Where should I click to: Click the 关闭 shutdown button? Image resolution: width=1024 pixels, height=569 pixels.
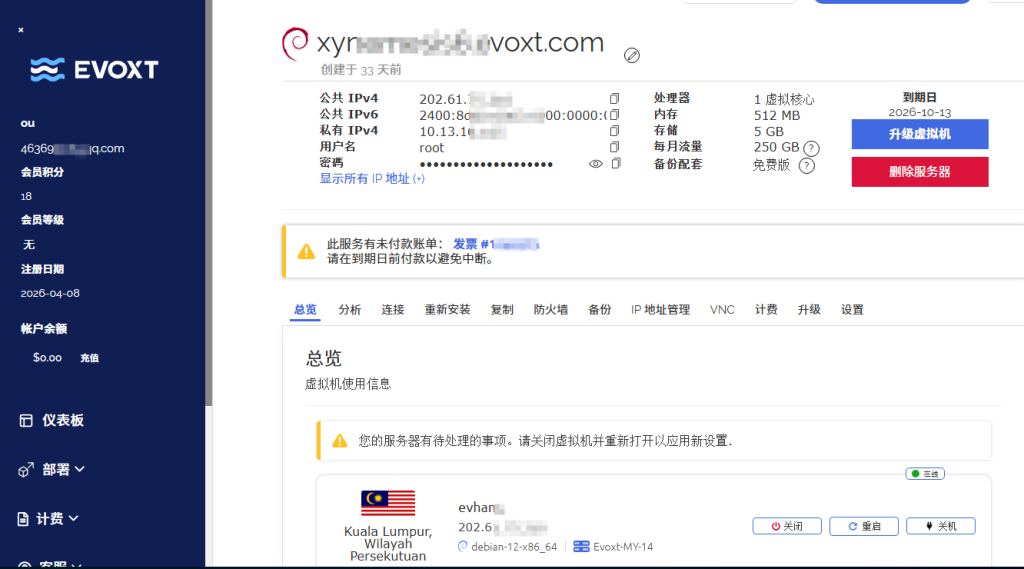tap(787, 526)
